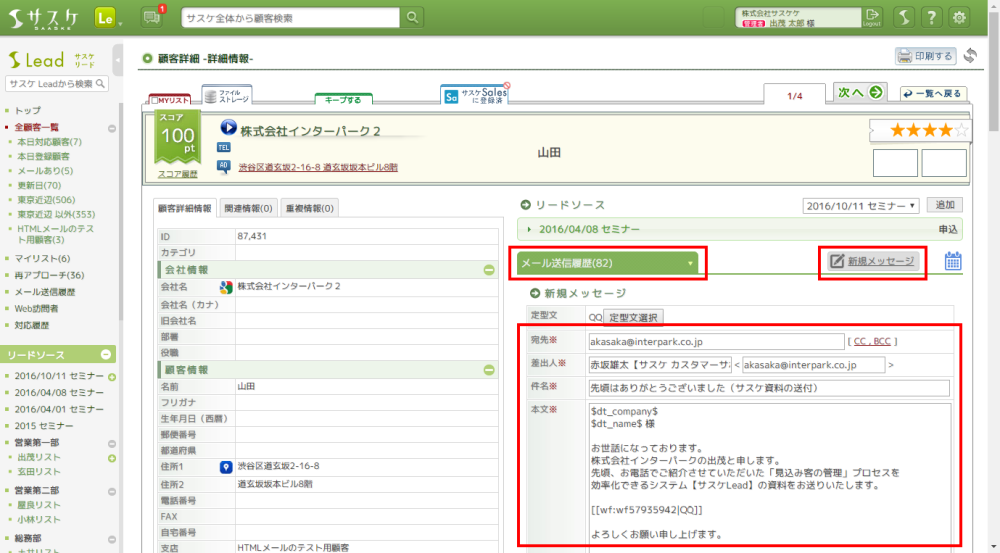Image resolution: width=1000 pixels, height=553 pixels.
Task: Click the refresh arrows icon near 印刷する
Action: (x=970, y=56)
